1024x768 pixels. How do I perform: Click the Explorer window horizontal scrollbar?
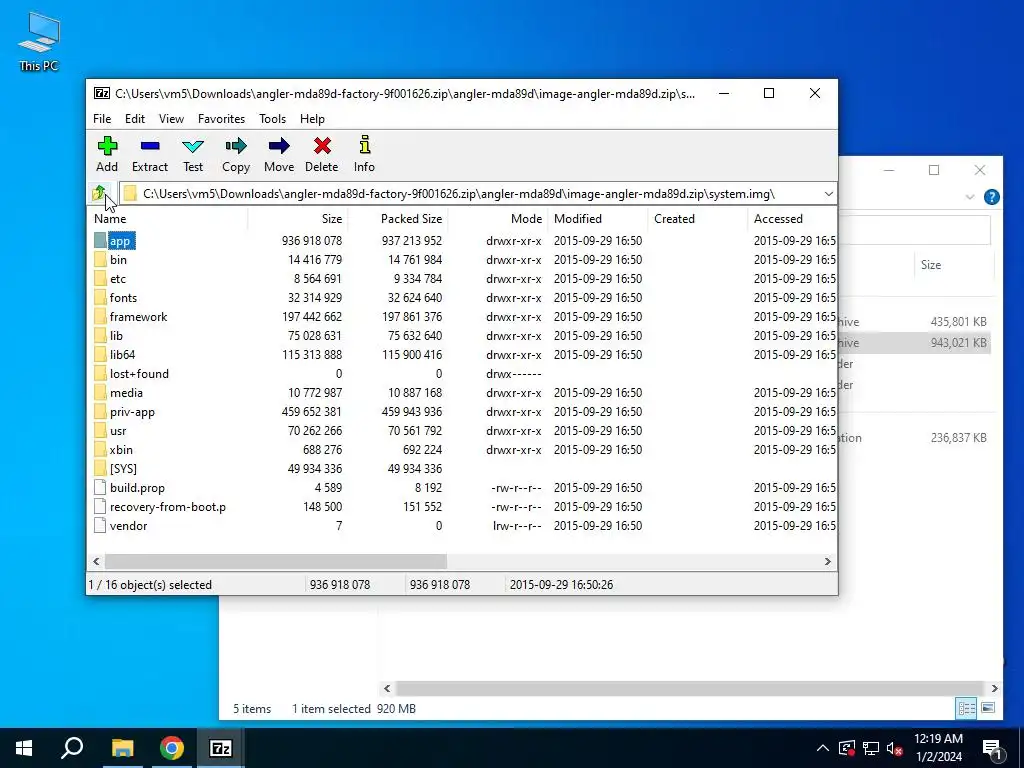pyautogui.click(x=690, y=688)
